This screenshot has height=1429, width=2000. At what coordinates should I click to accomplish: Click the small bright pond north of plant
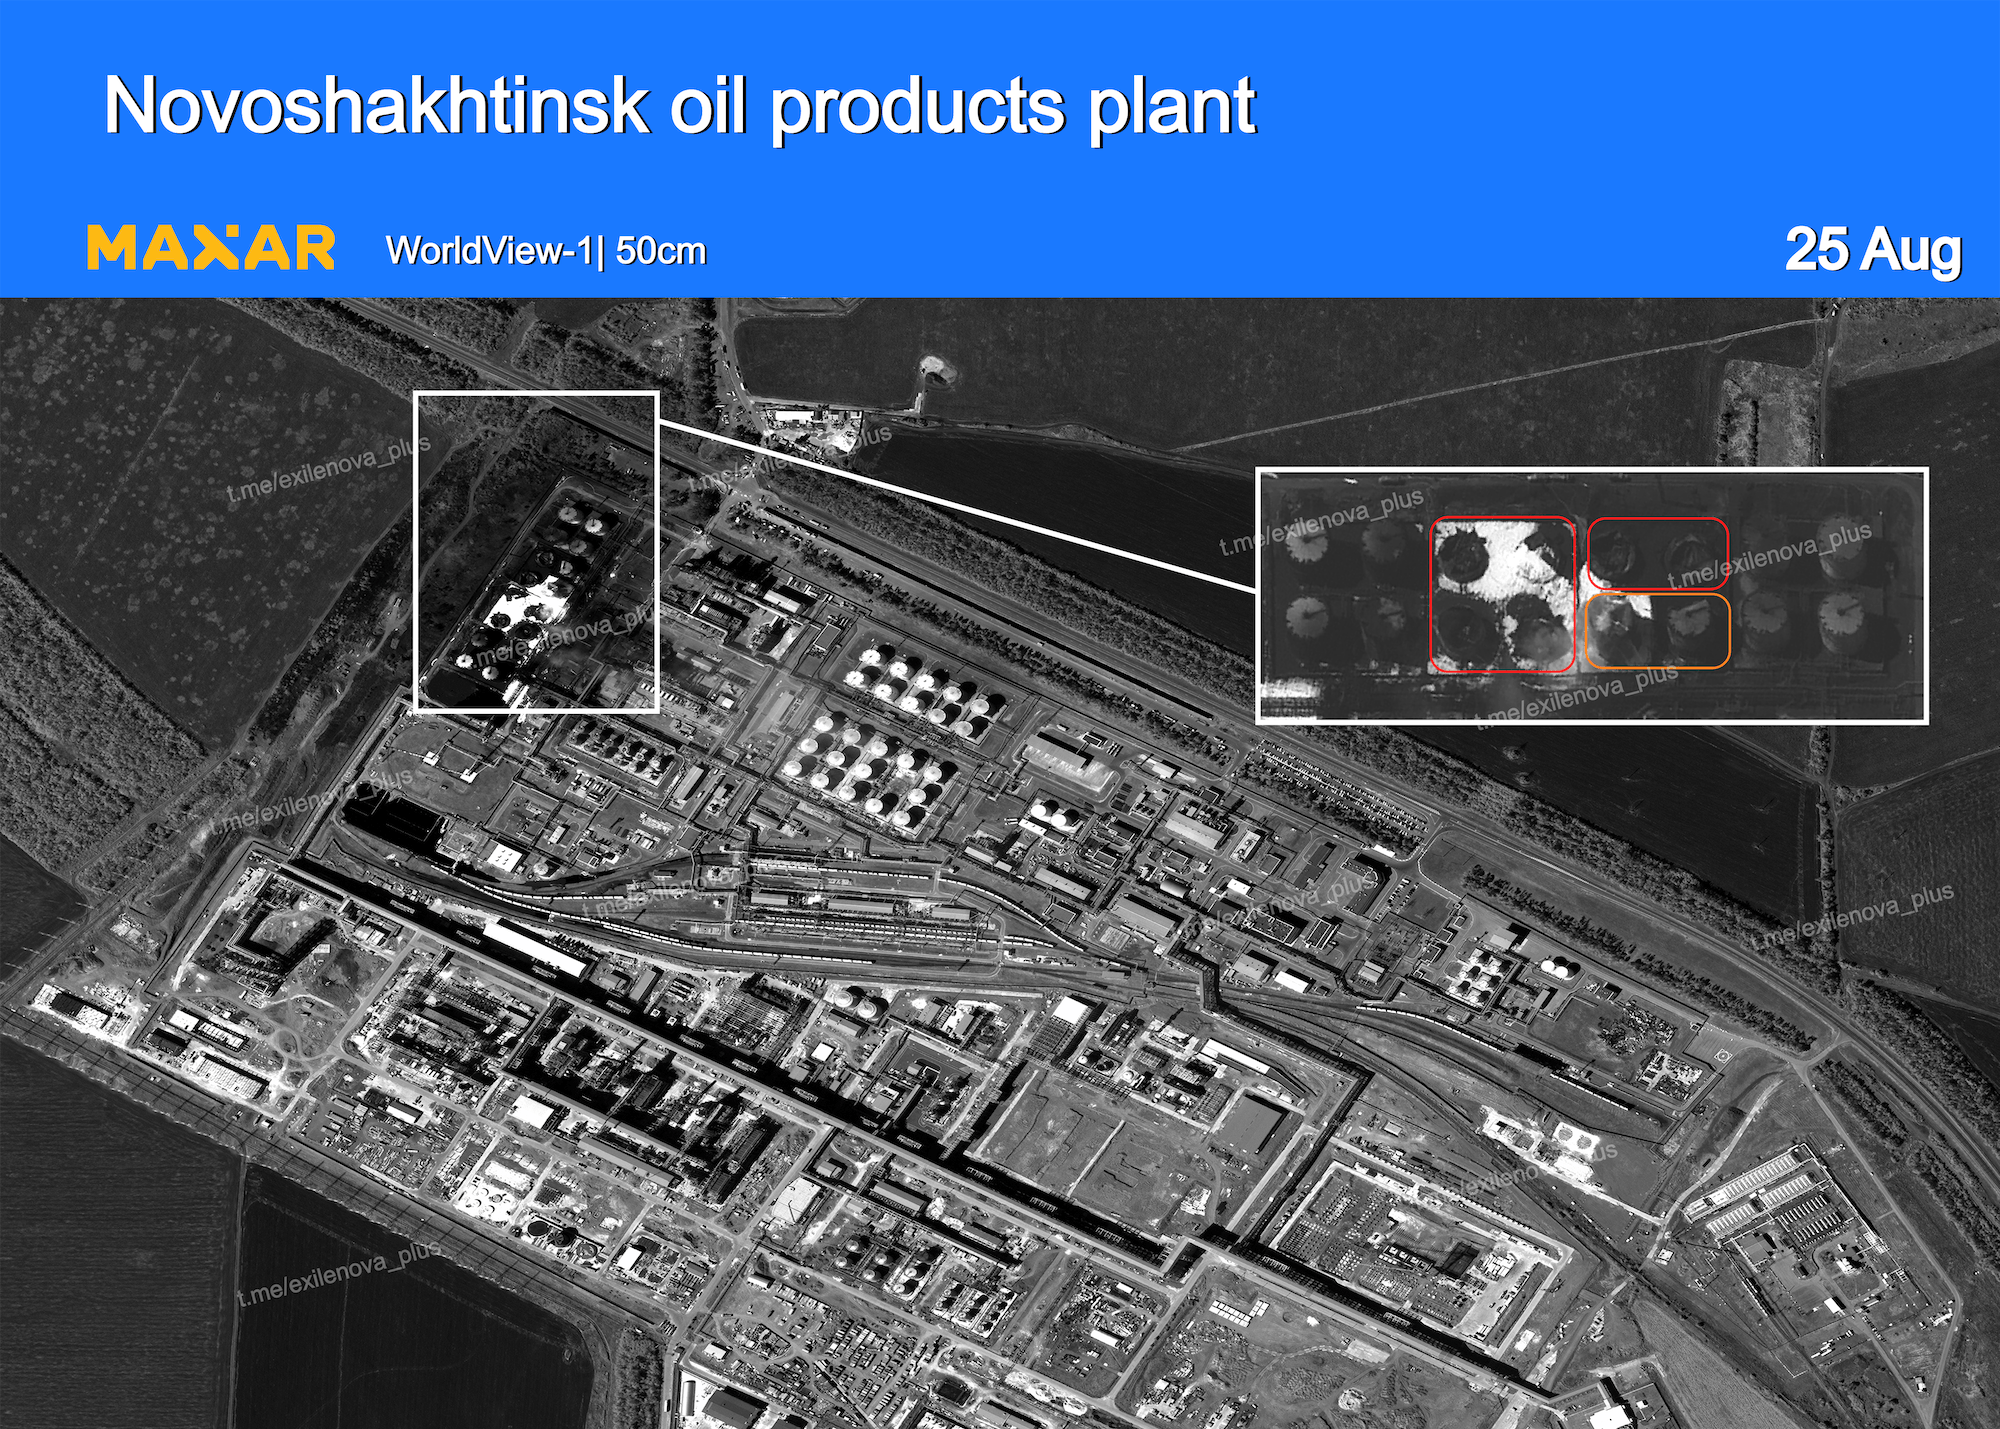tap(938, 370)
